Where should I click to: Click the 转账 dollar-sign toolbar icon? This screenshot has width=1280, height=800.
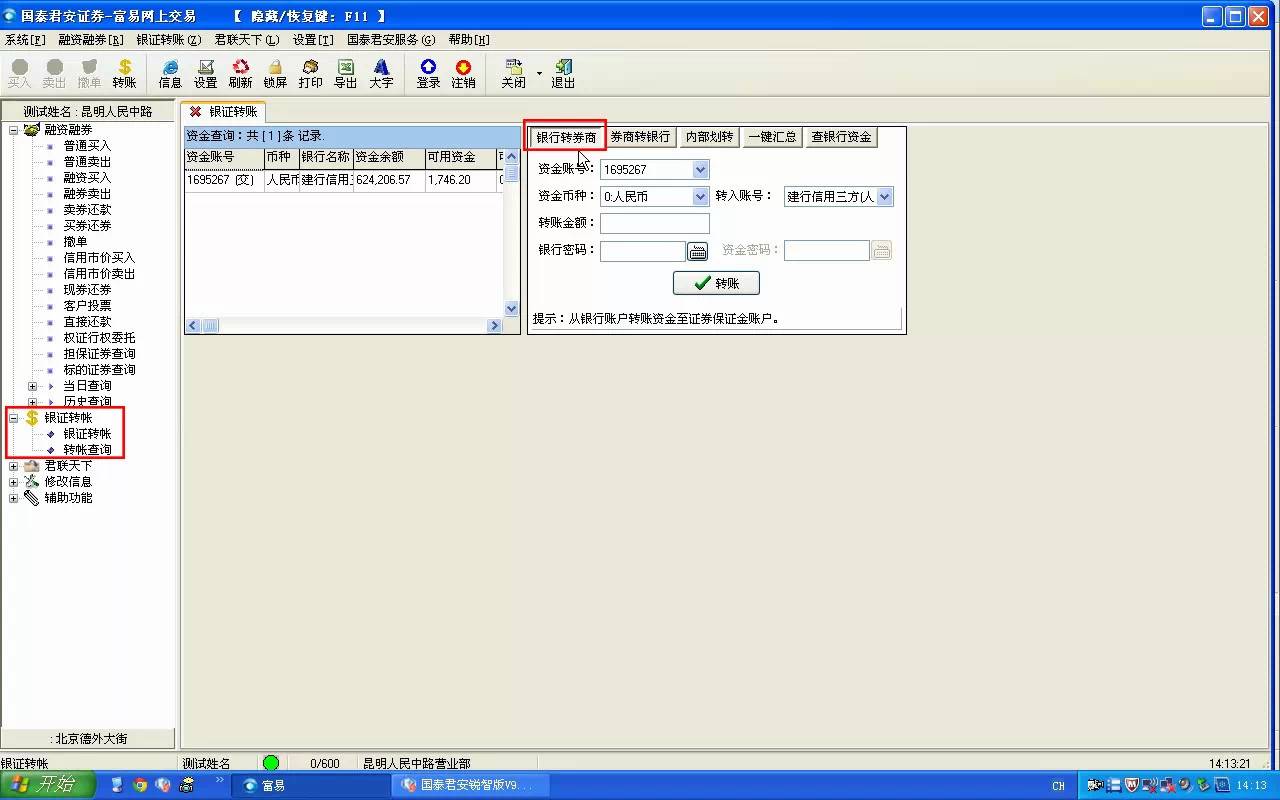click(124, 73)
